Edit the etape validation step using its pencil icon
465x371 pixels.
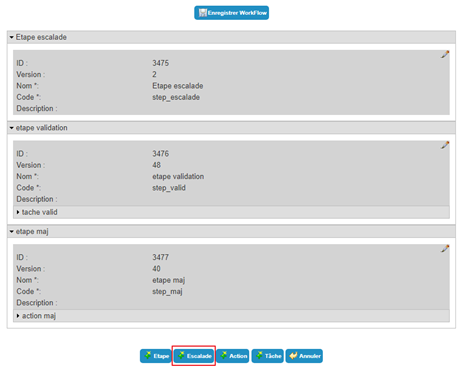tap(445, 145)
